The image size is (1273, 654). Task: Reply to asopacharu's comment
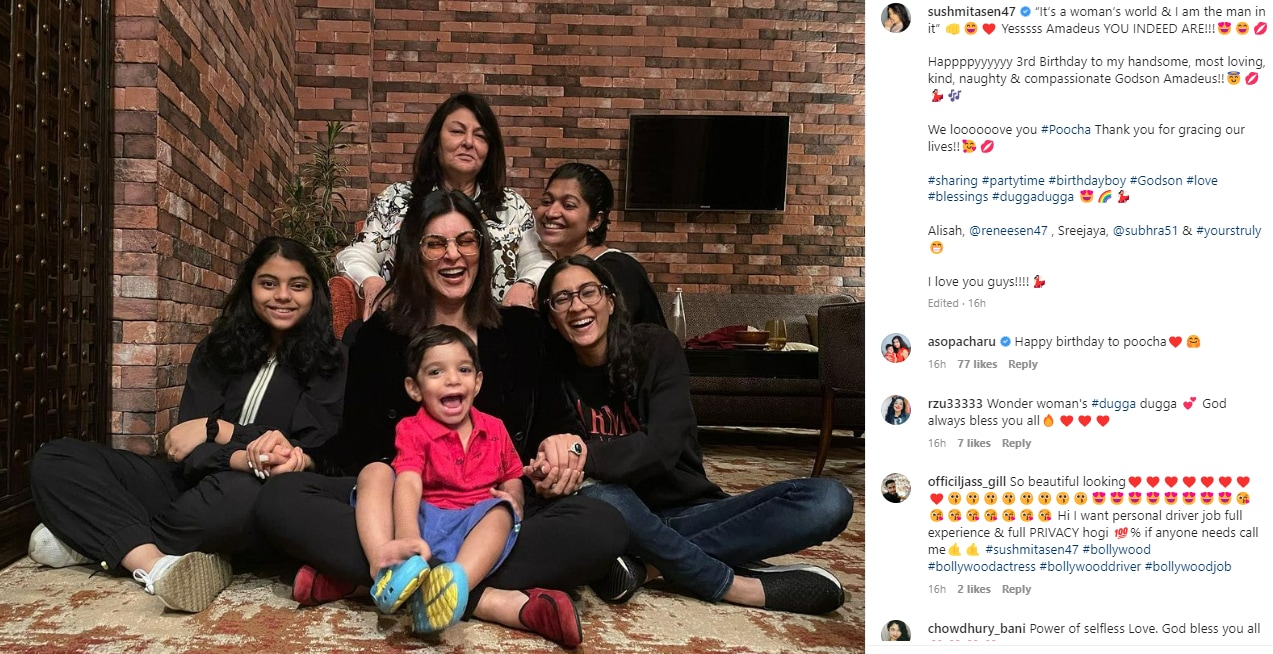coord(1023,365)
